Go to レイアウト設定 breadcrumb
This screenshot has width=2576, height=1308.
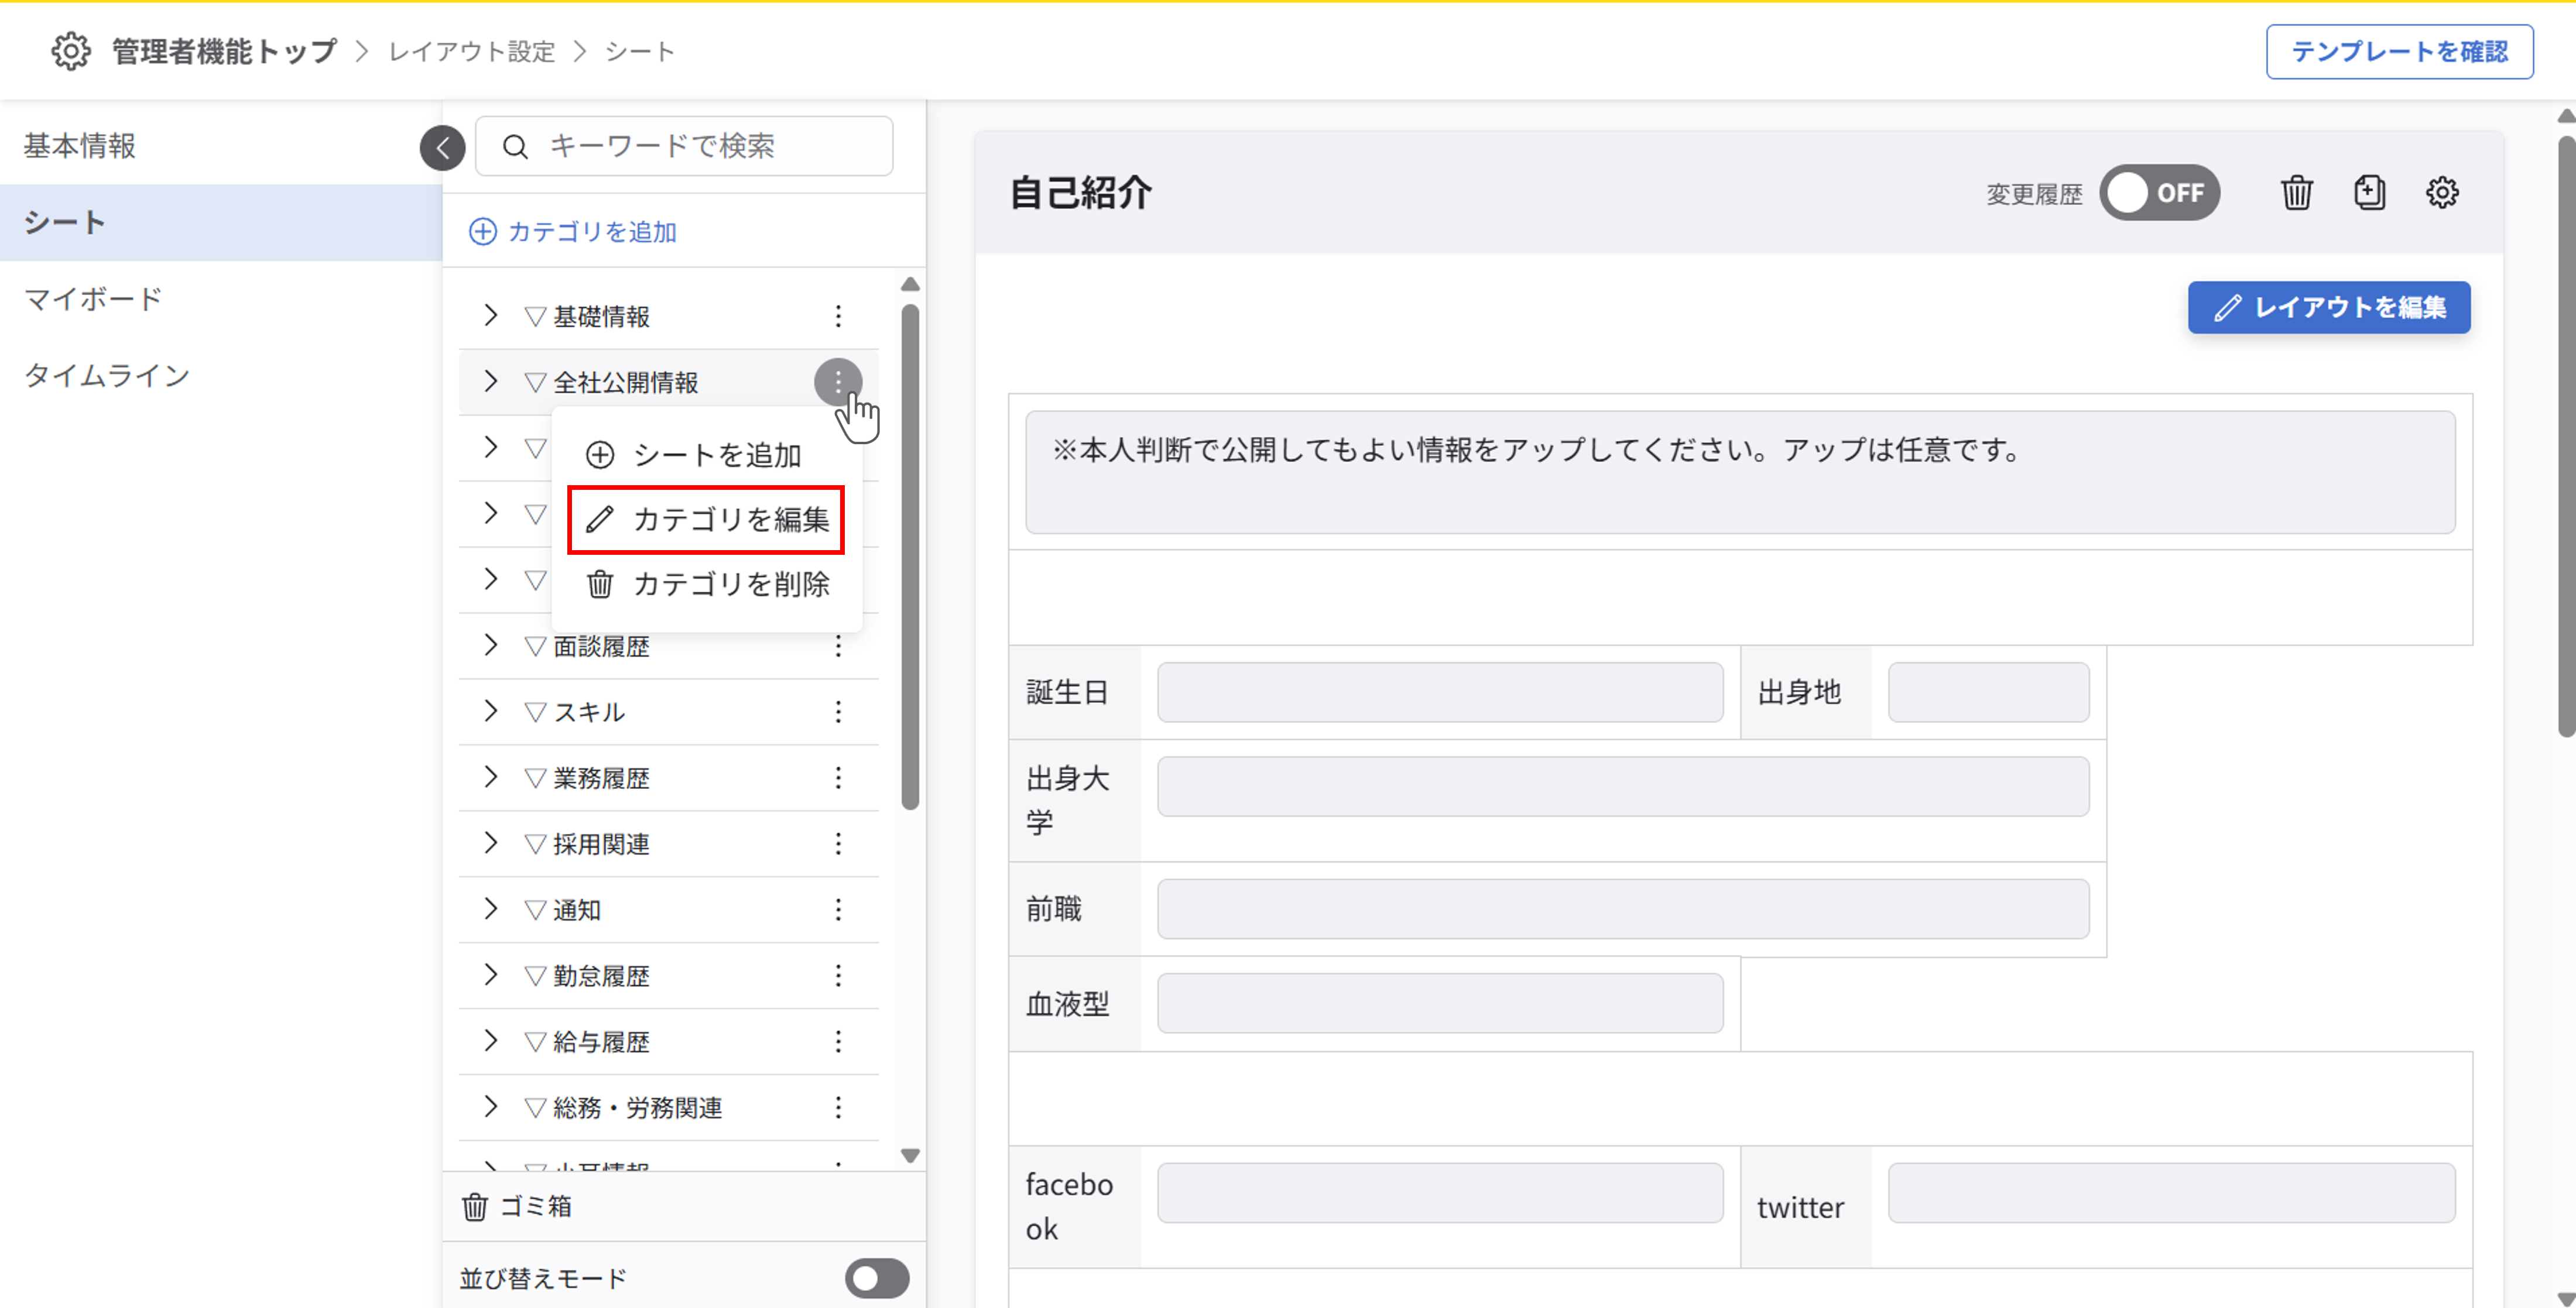(x=472, y=51)
